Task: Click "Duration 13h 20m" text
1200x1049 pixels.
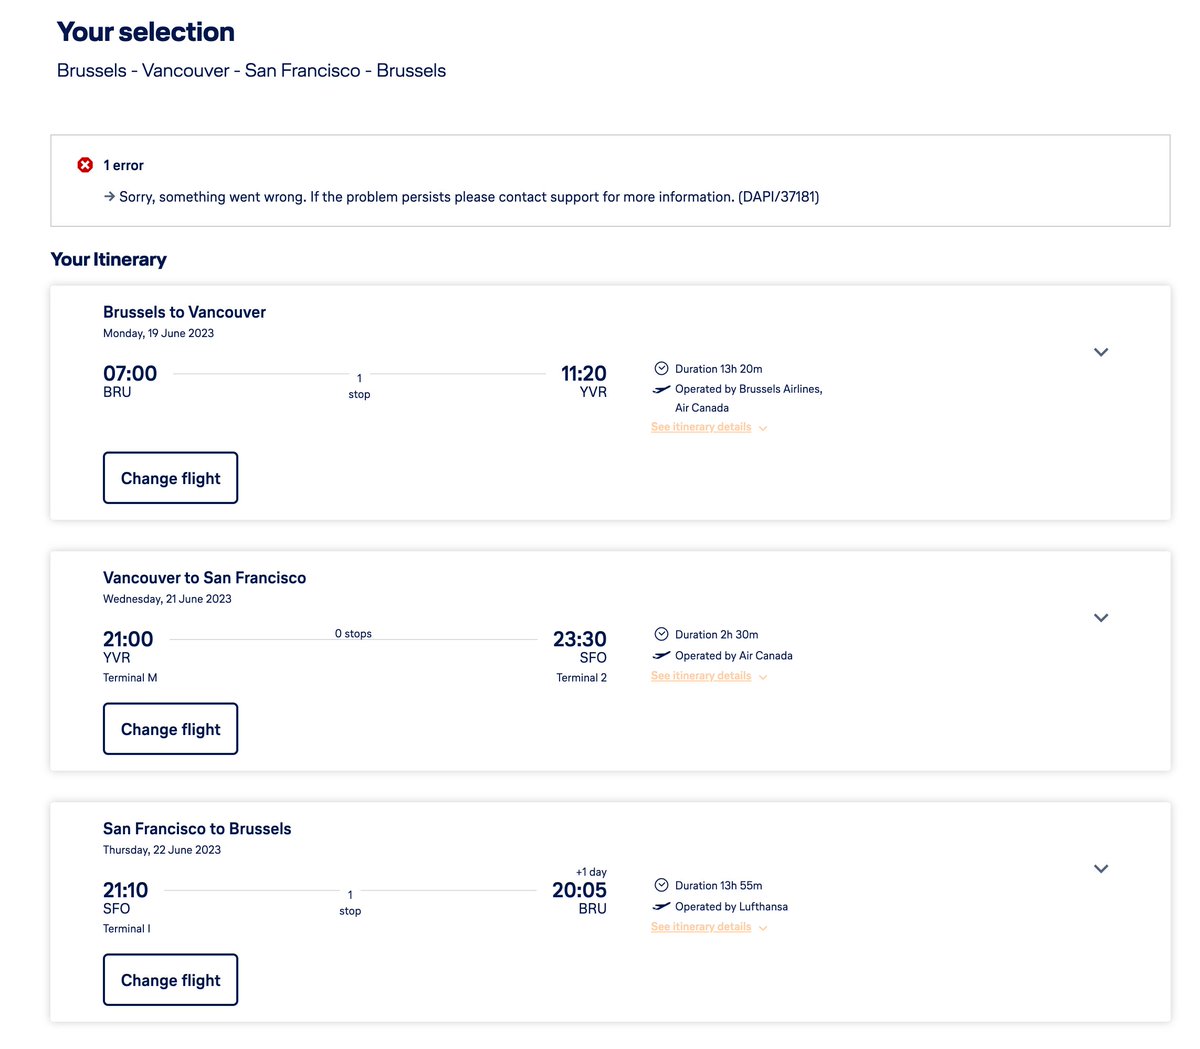Action: (719, 369)
